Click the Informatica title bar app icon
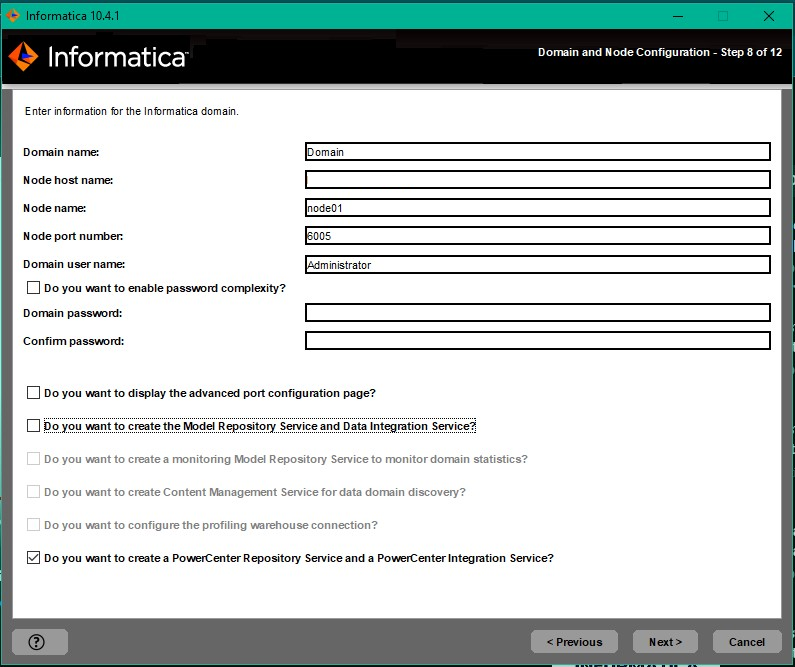 point(13,16)
